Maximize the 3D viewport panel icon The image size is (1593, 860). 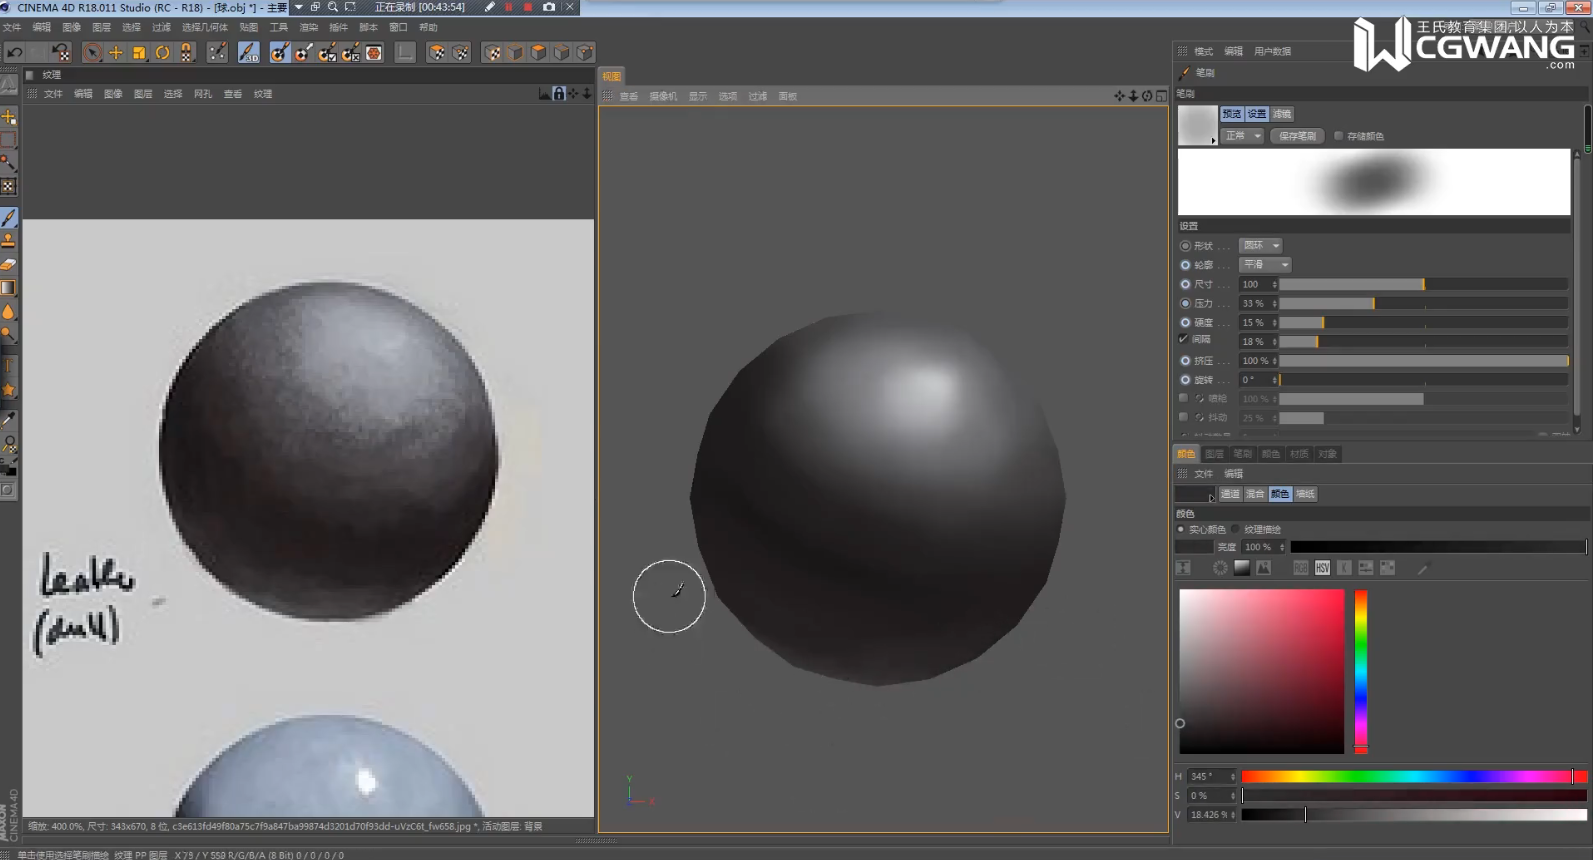pos(1161,96)
